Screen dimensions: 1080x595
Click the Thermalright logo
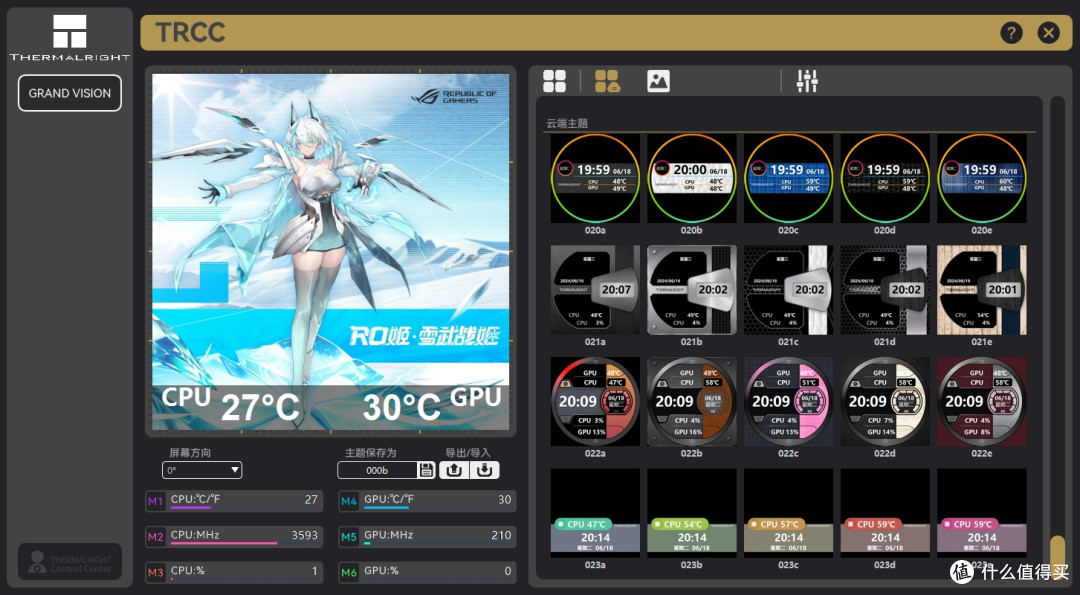click(x=70, y=38)
